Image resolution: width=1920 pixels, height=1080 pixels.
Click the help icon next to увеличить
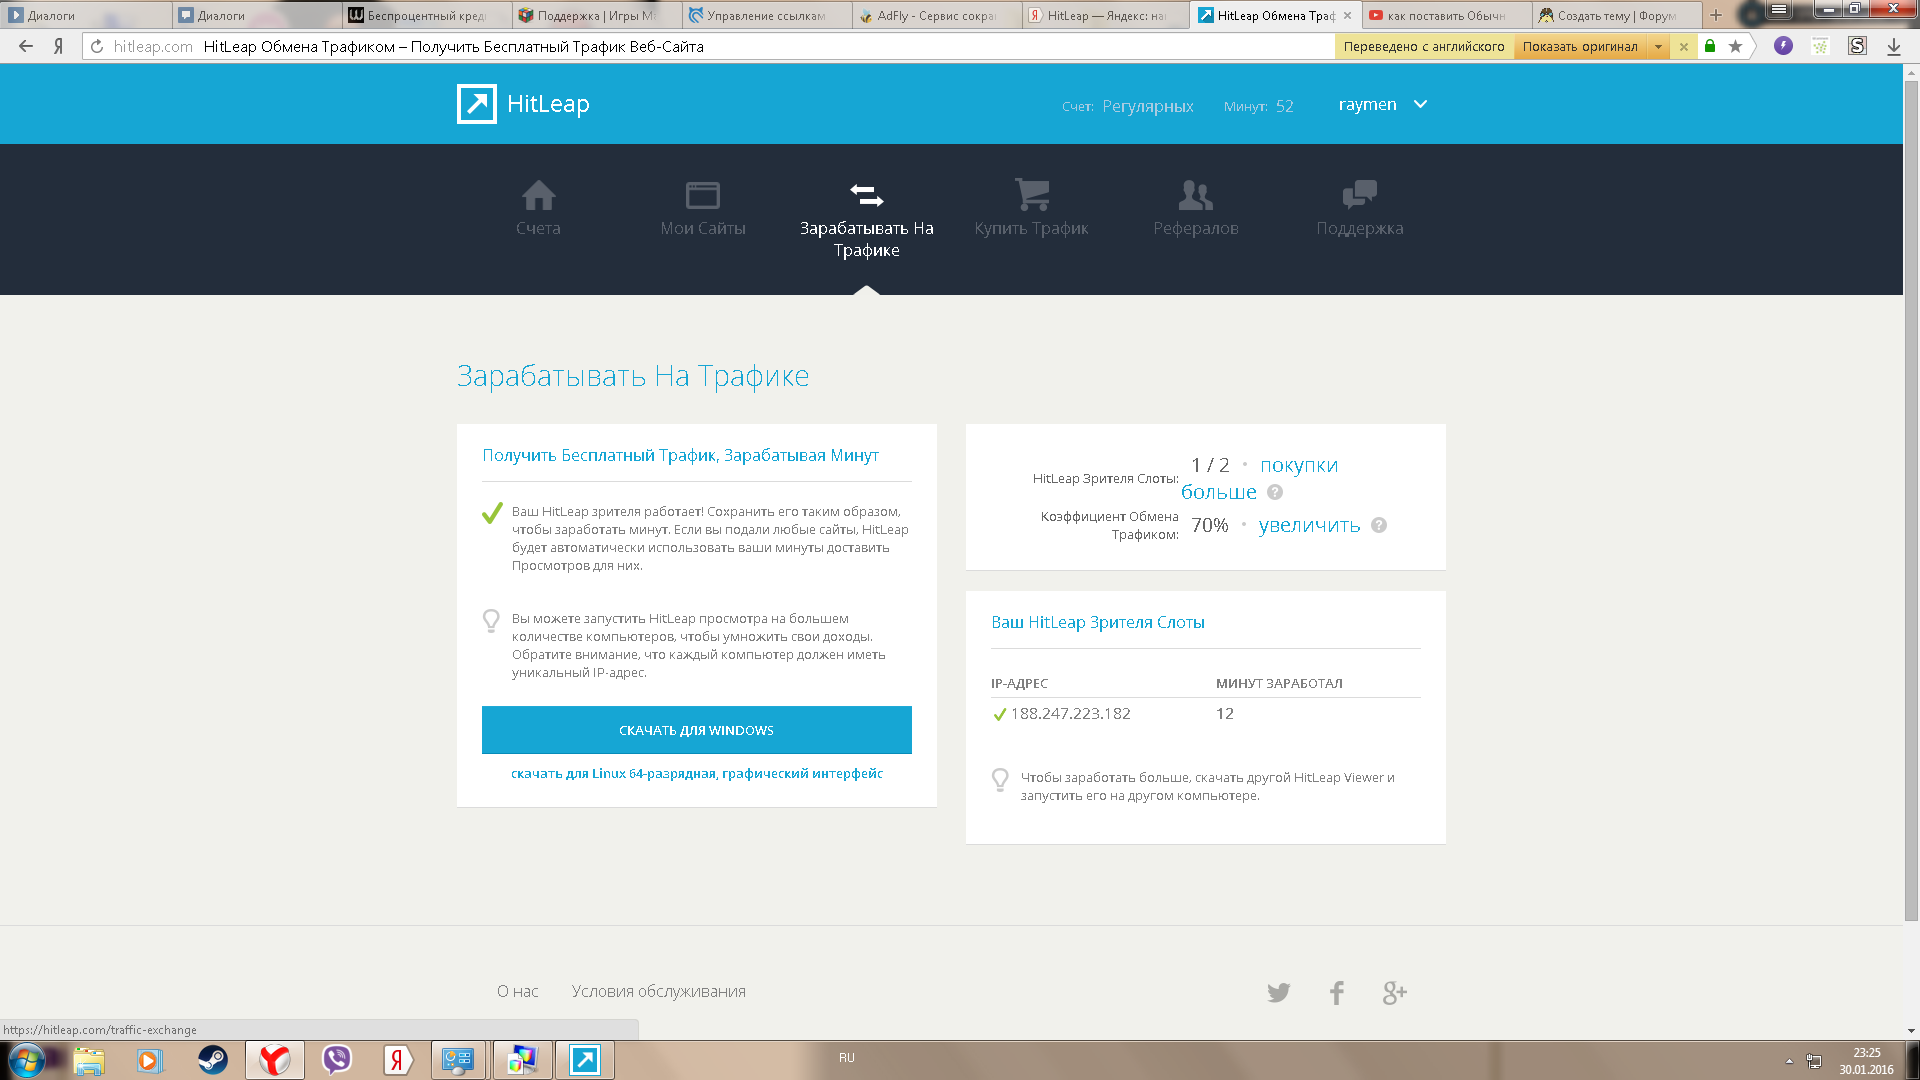click(1379, 525)
